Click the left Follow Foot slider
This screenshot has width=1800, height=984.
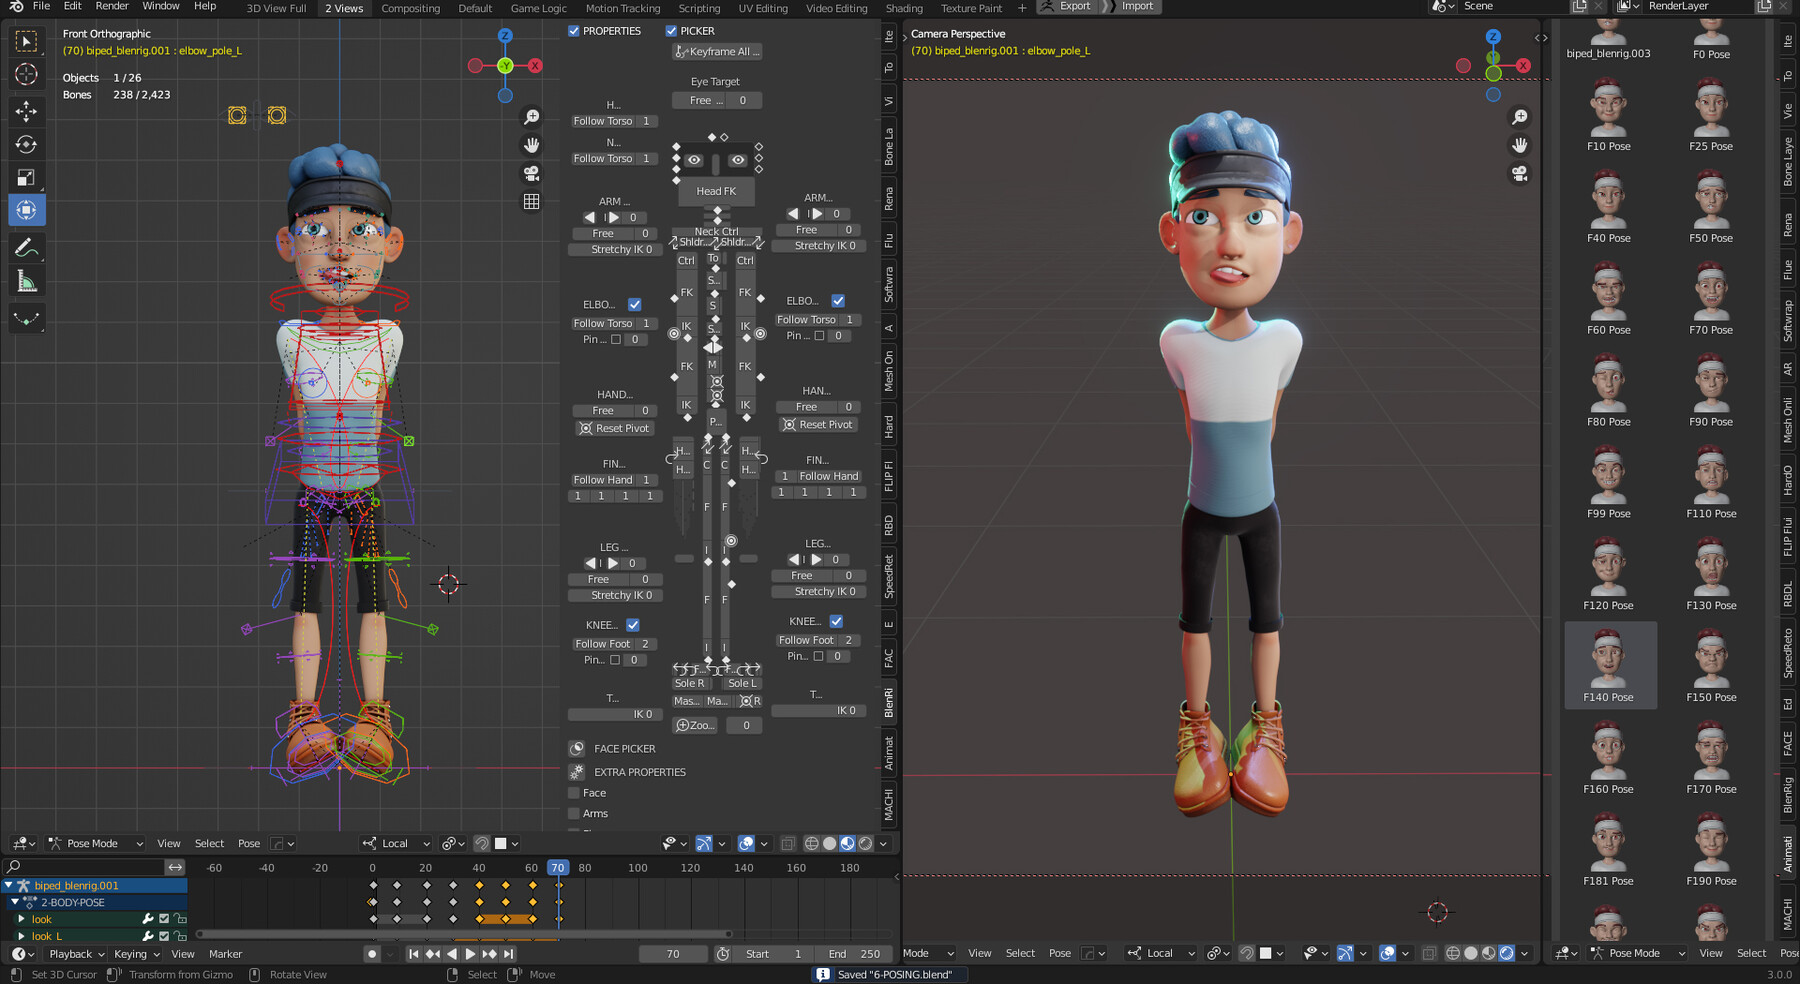pyautogui.click(x=614, y=644)
